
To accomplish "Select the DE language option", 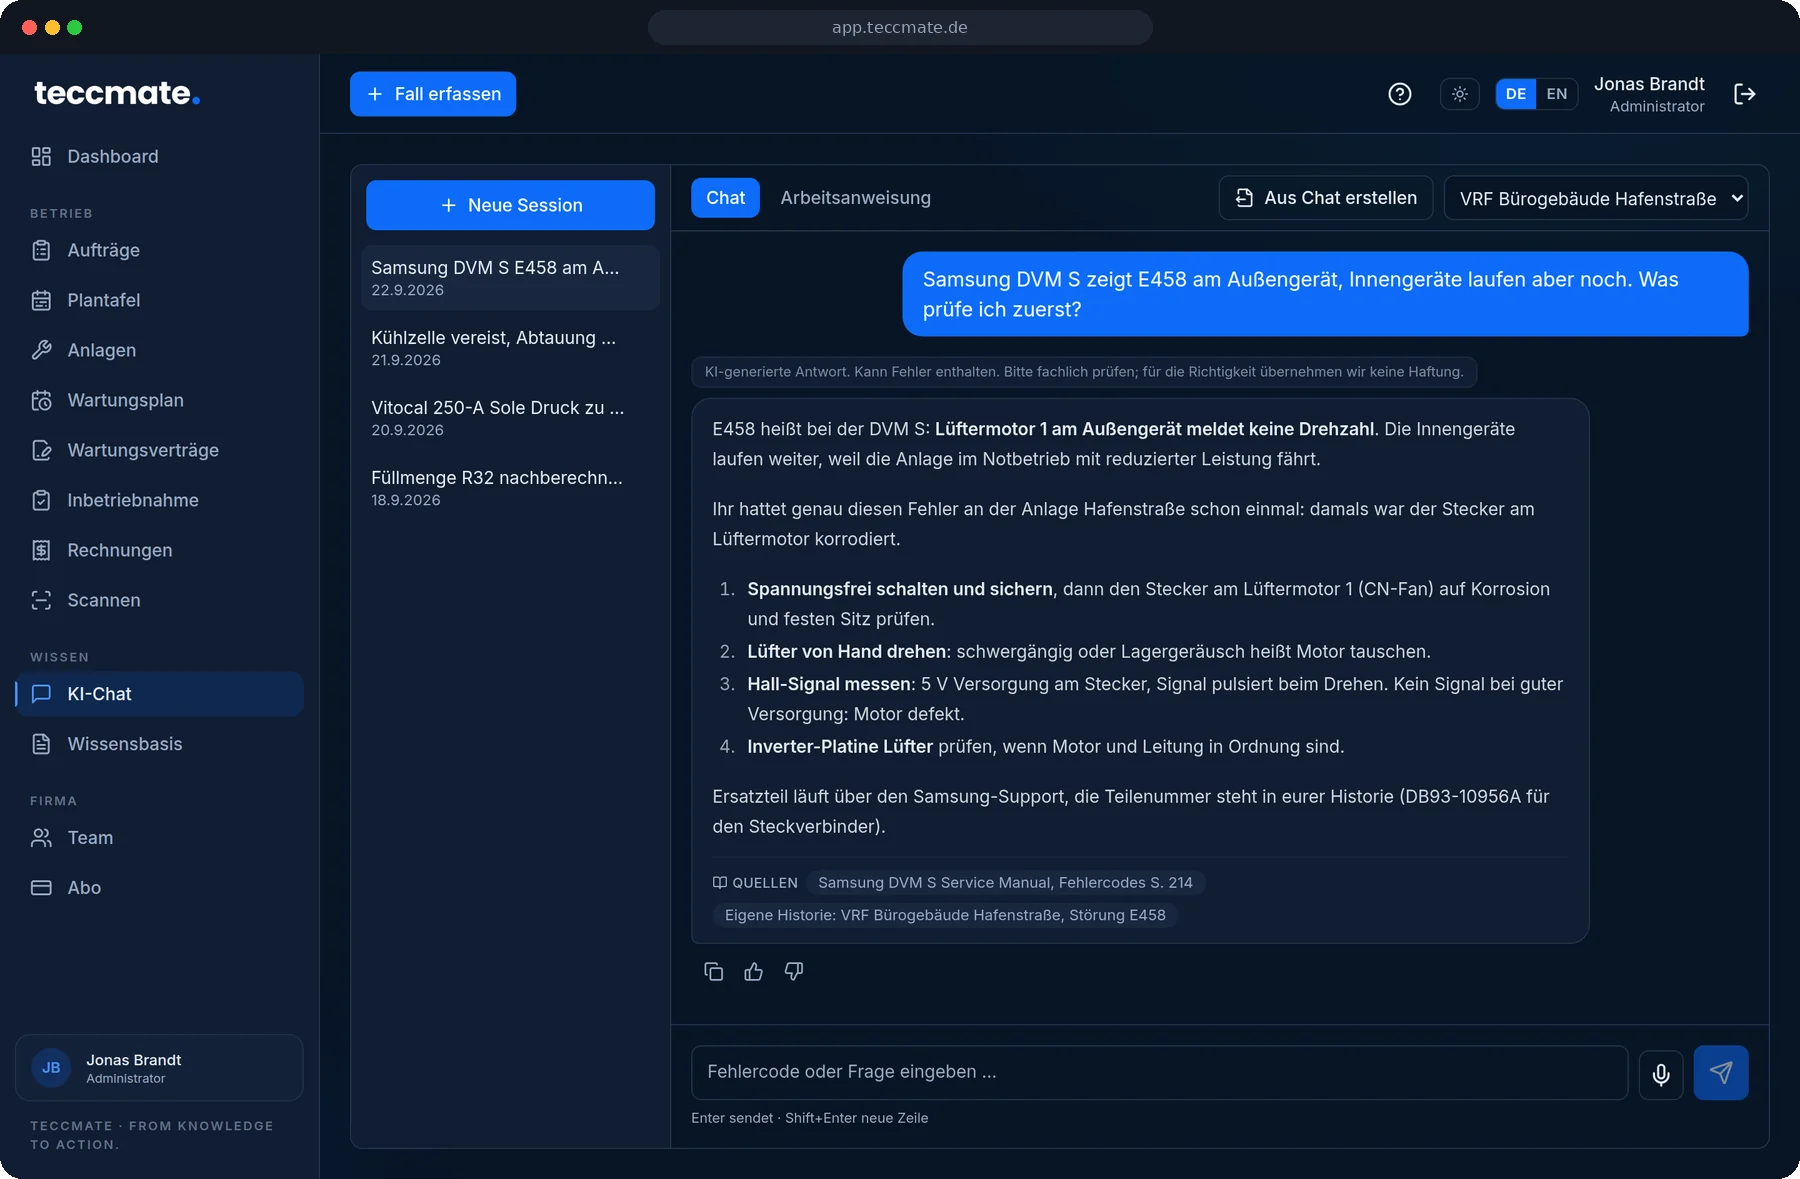I will pyautogui.click(x=1516, y=94).
